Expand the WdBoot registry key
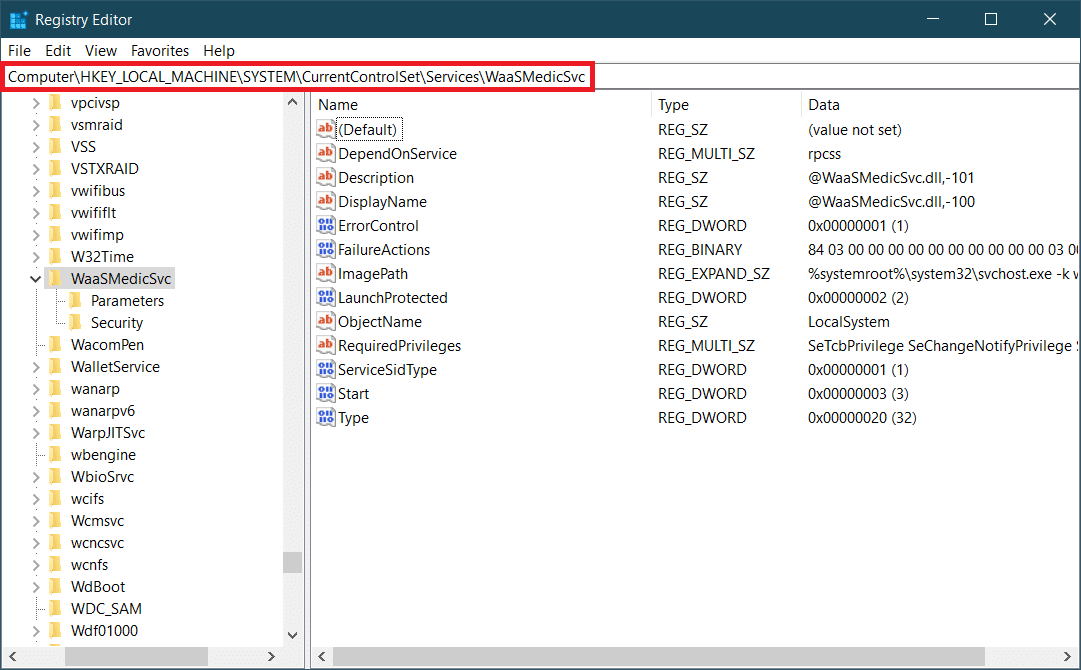 pyautogui.click(x=36, y=587)
